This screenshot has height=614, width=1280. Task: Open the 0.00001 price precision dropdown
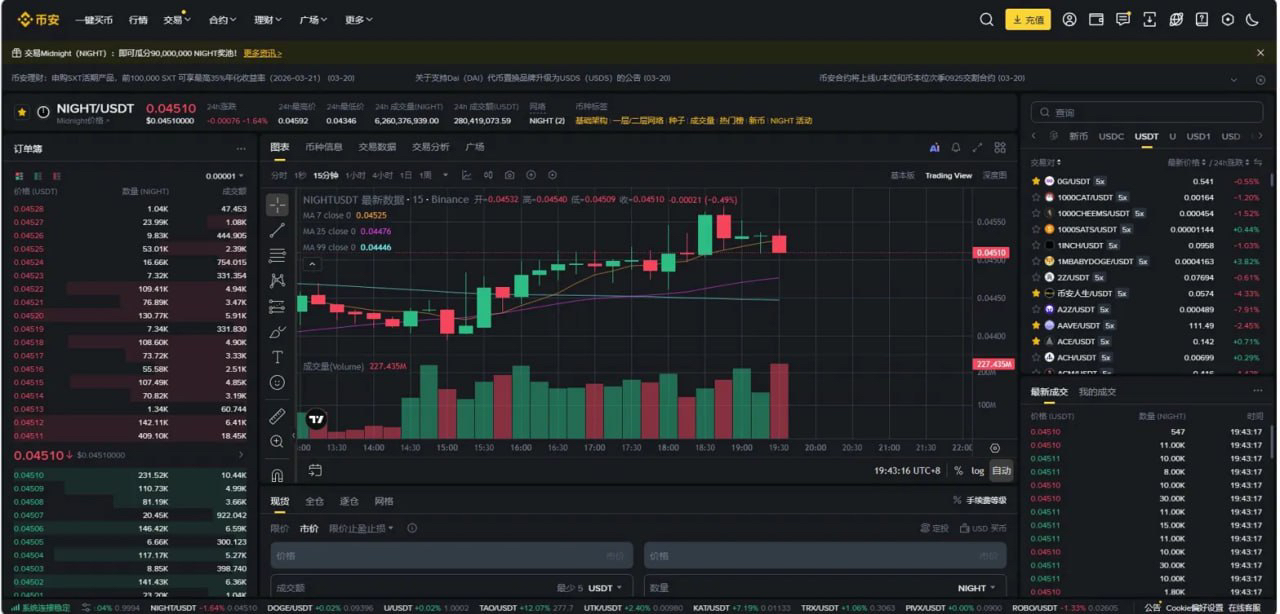(225, 176)
